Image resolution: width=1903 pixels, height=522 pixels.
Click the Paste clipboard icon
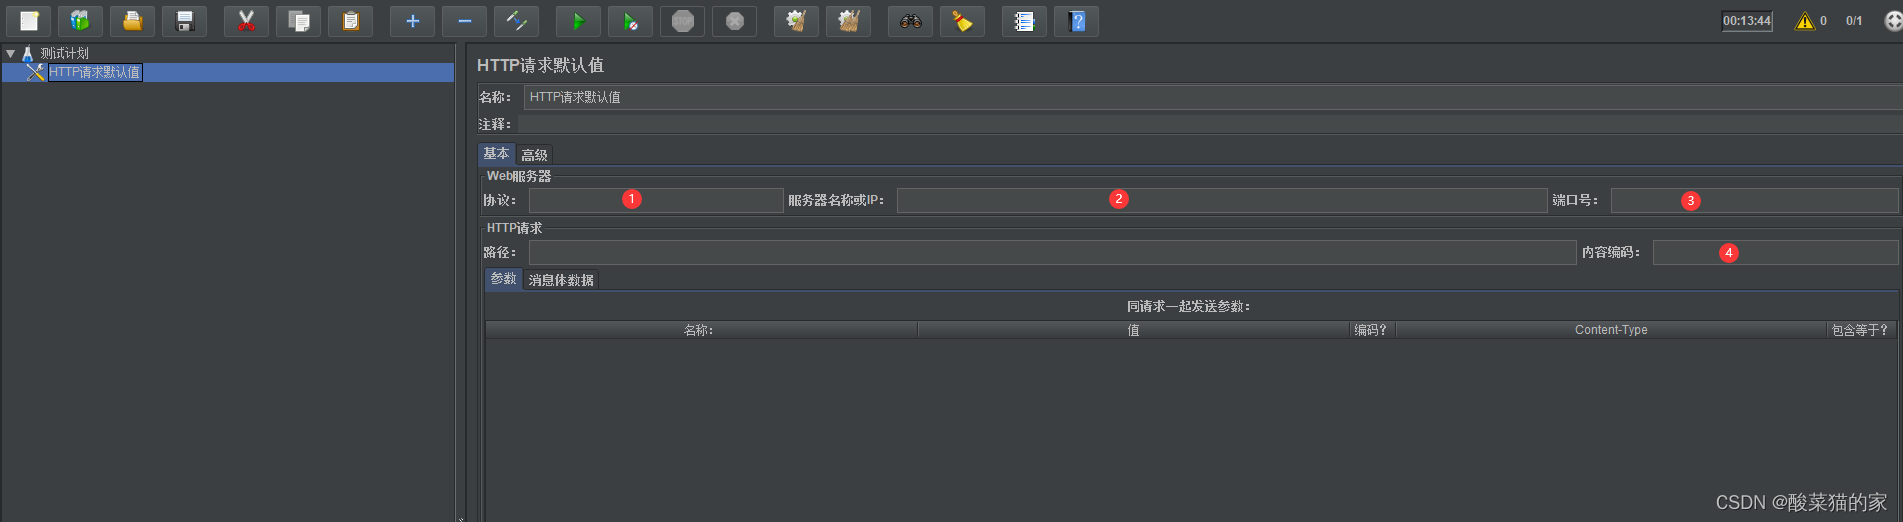(x=350, y=21)
